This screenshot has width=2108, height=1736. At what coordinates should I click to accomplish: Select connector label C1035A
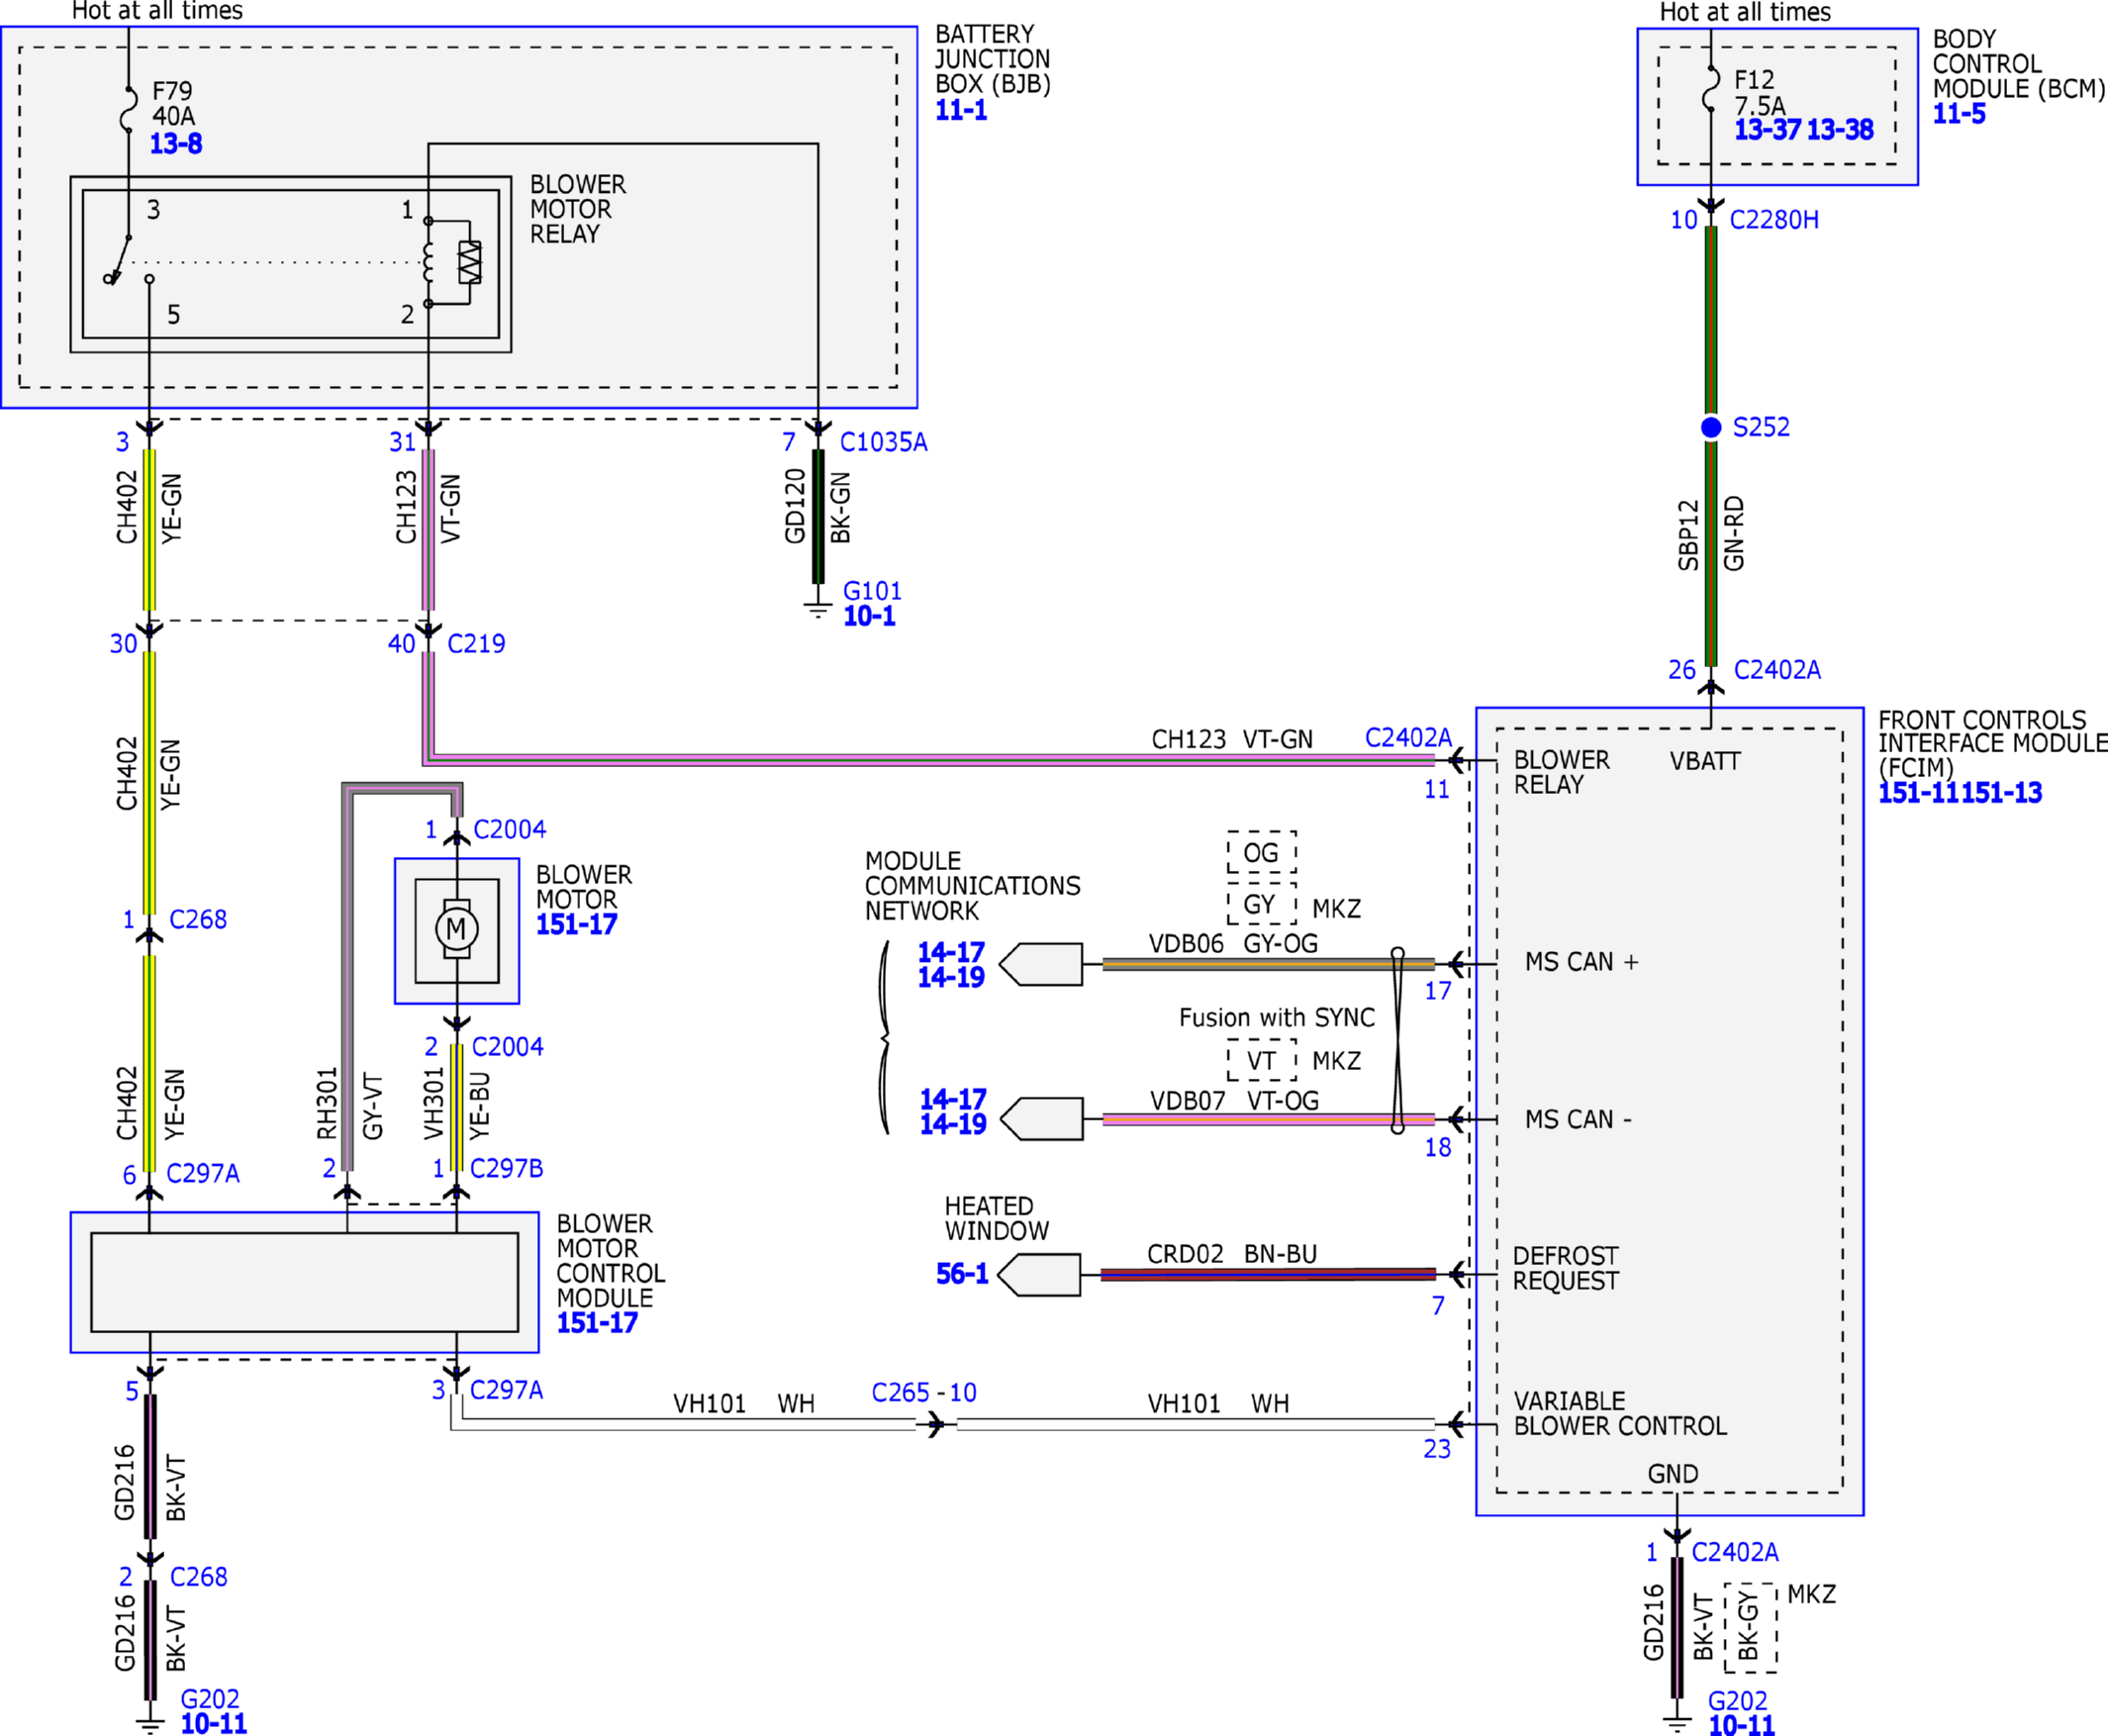tap(884, 442)
